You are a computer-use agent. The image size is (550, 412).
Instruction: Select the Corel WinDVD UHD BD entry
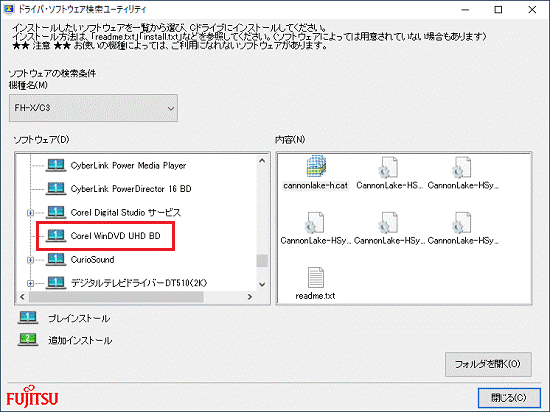[115, 236]
